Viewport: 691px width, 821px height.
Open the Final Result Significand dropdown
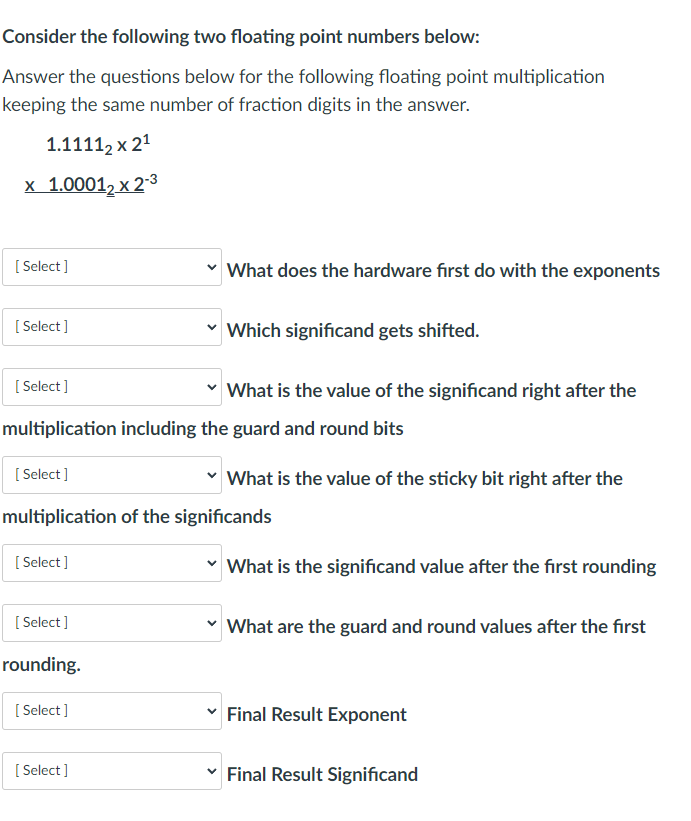(110, 770)
